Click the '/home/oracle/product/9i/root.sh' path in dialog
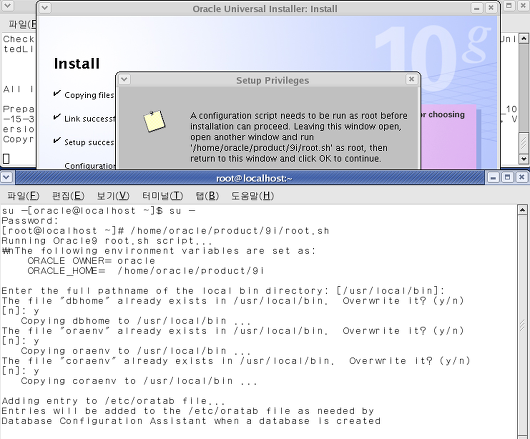 click(261, 148)
